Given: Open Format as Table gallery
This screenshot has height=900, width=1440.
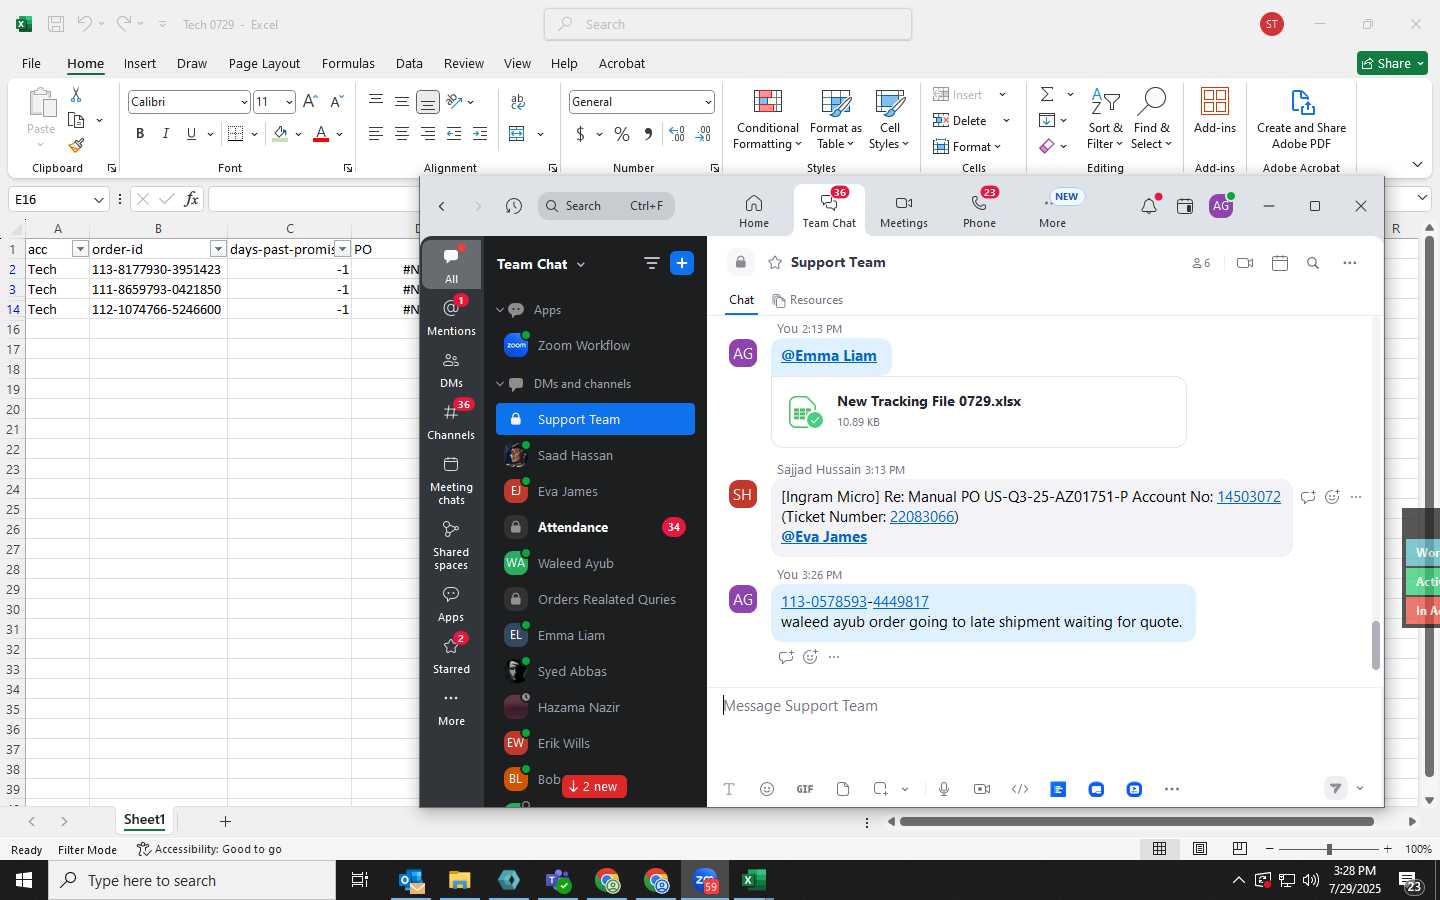Looking at the screenshot, I should tap(835, 120).
